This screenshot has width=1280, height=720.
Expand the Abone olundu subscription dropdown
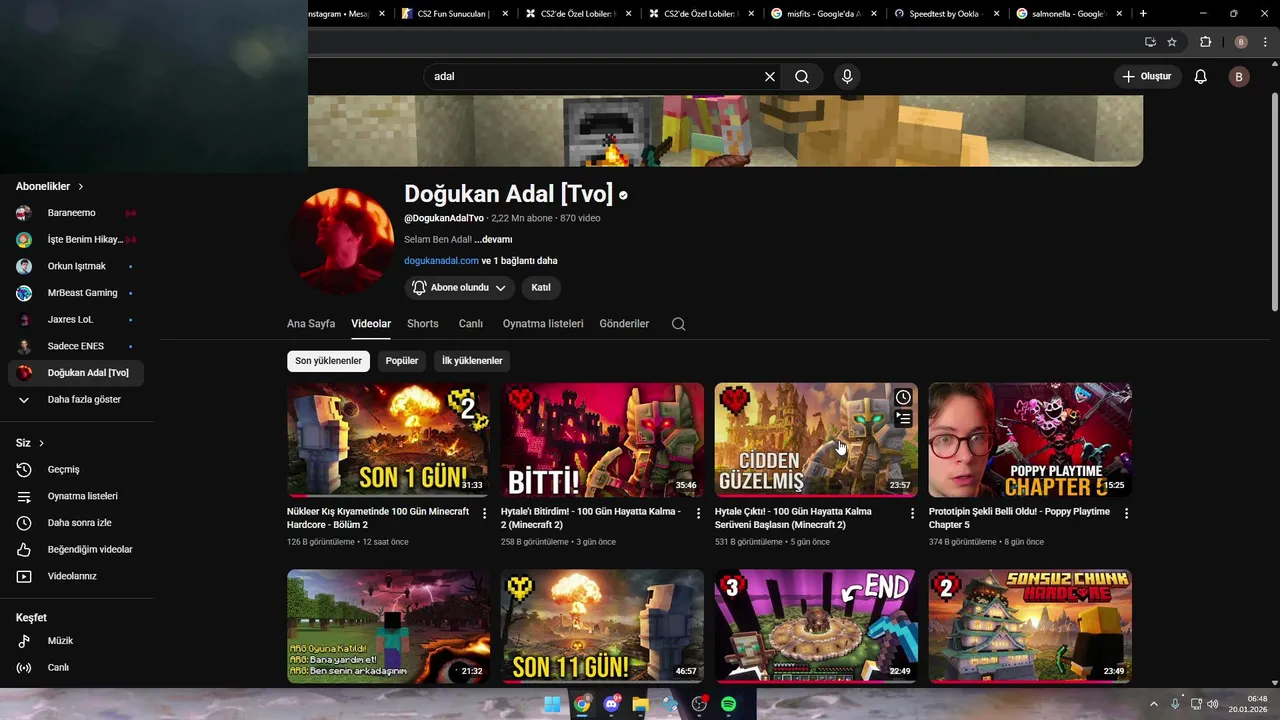point(461,288)
